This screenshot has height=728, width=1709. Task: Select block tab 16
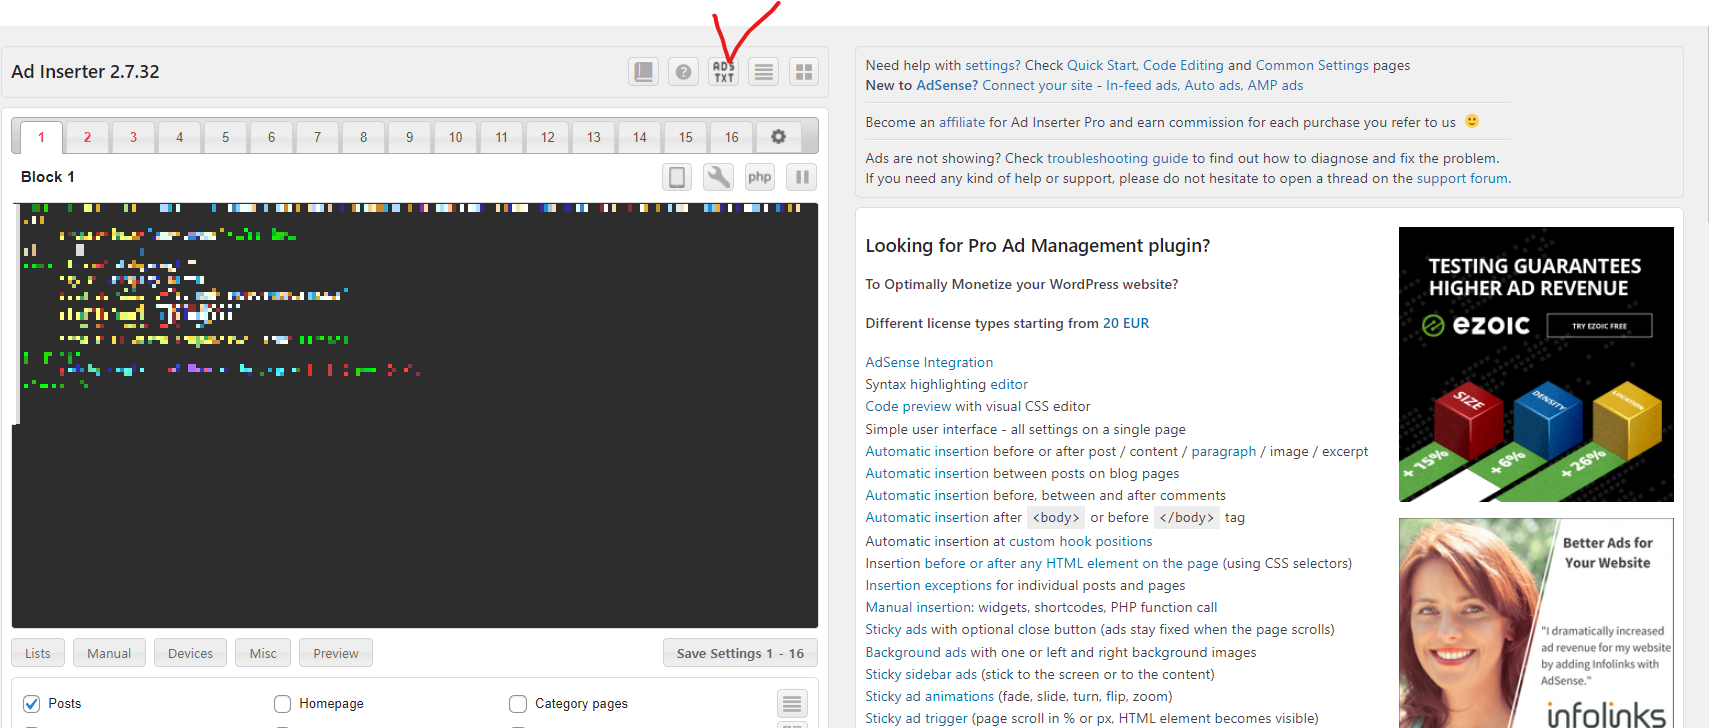point(731,137)
